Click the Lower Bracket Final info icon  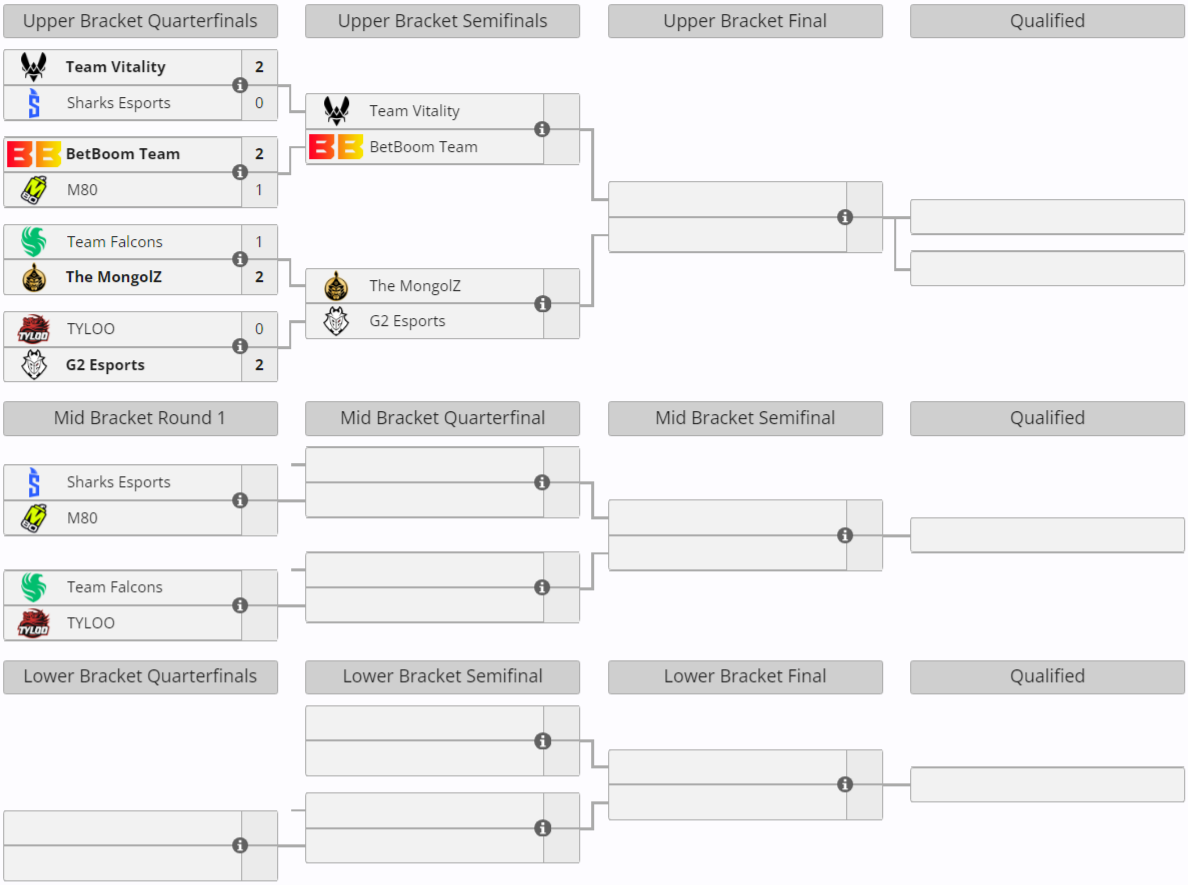(x=845, y=785)
